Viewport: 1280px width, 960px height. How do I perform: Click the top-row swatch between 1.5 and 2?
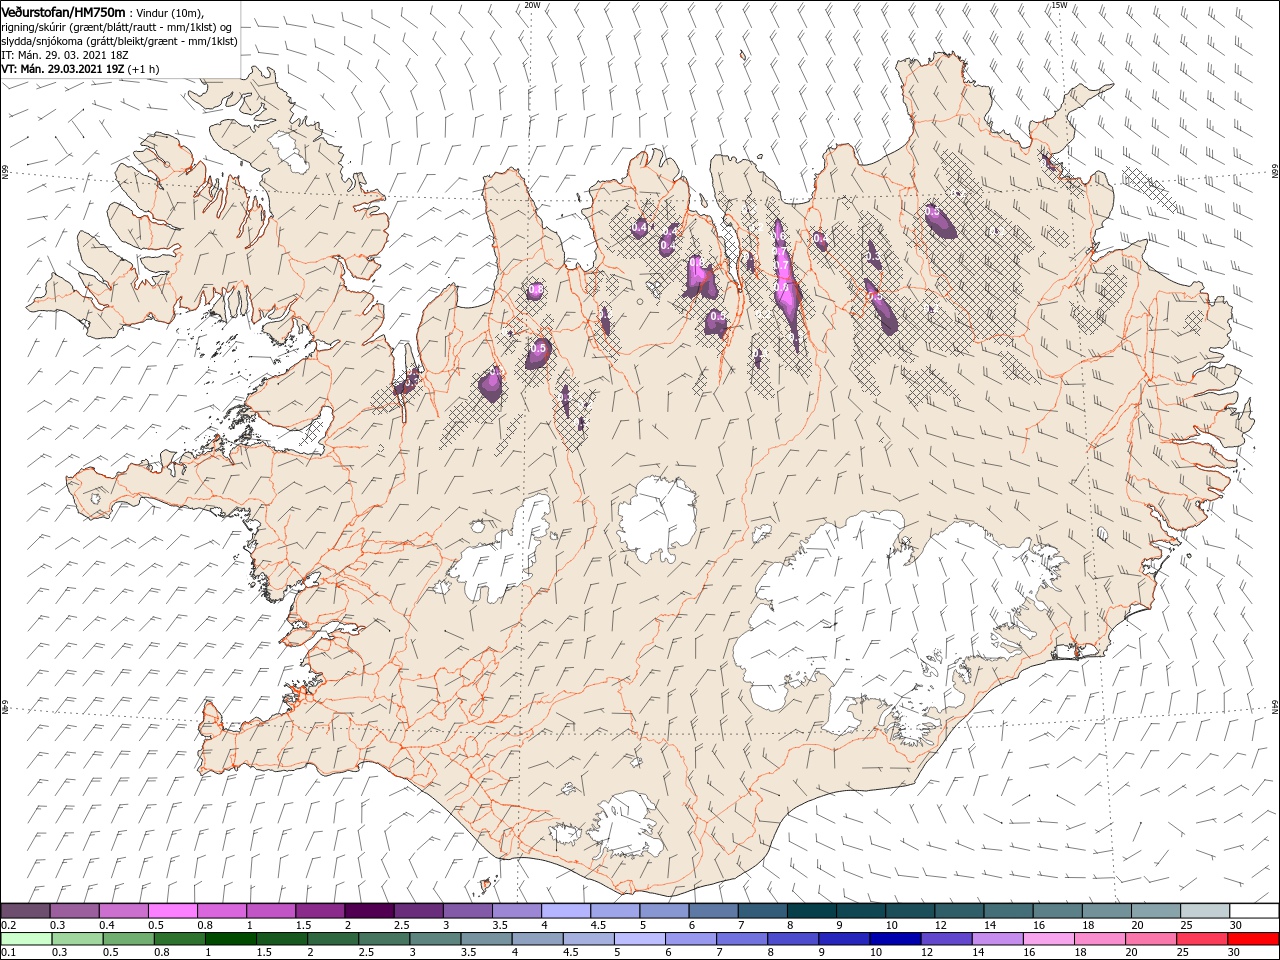(320, 911)
